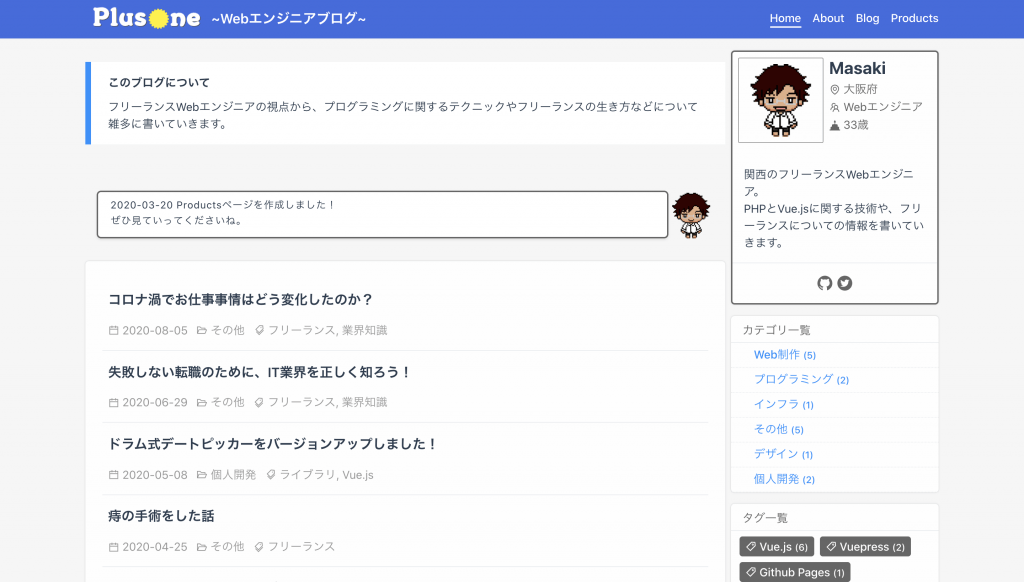Open the Home navigation item

point(785,18)
